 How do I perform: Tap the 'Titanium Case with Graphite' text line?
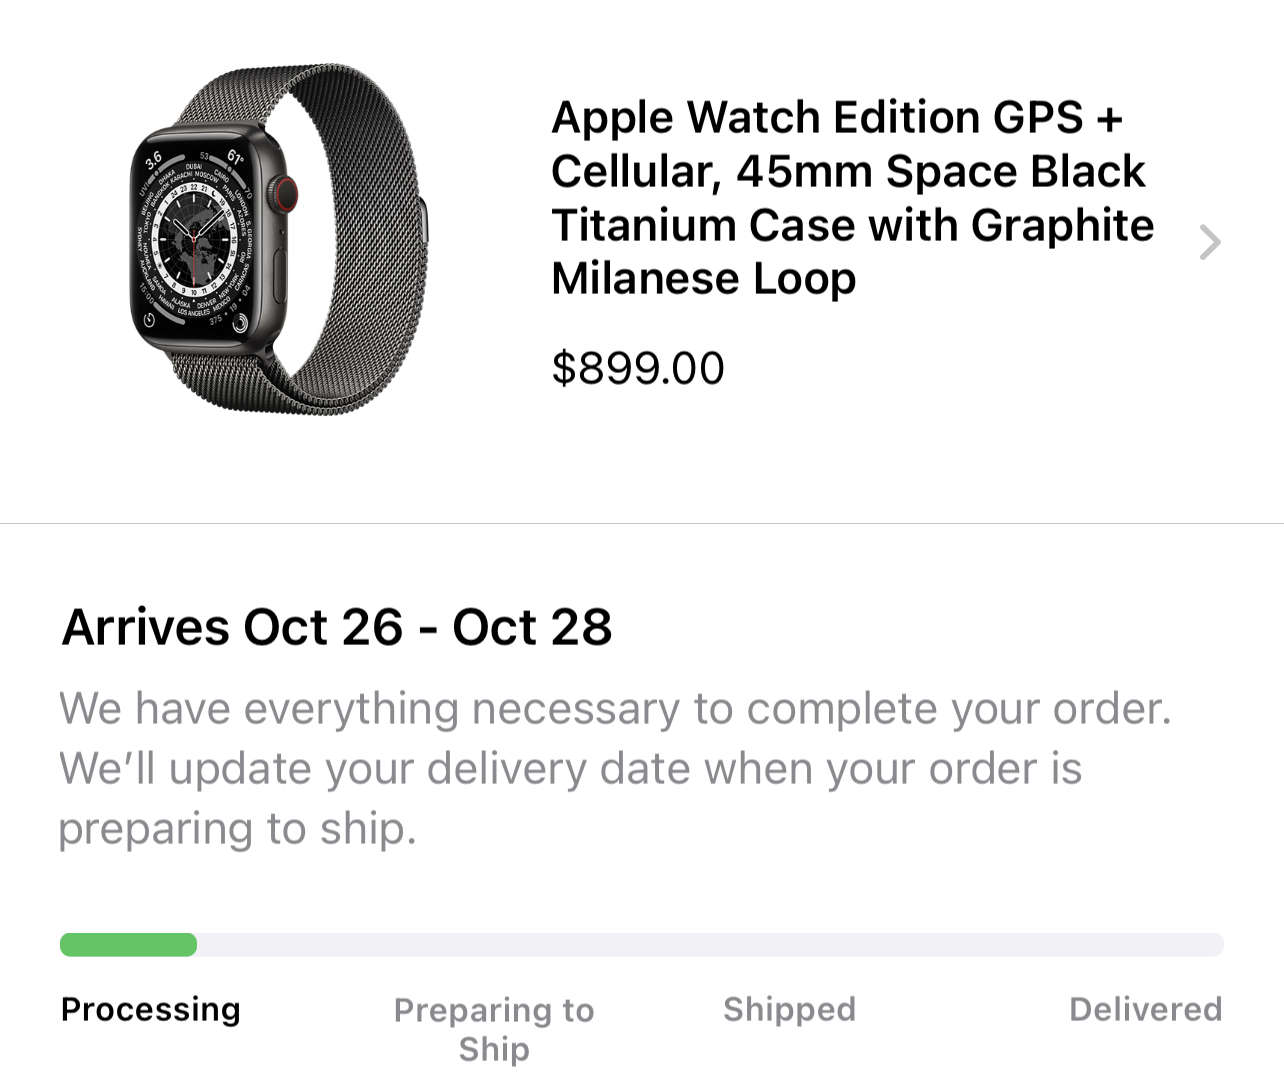[x=853, y=225]
